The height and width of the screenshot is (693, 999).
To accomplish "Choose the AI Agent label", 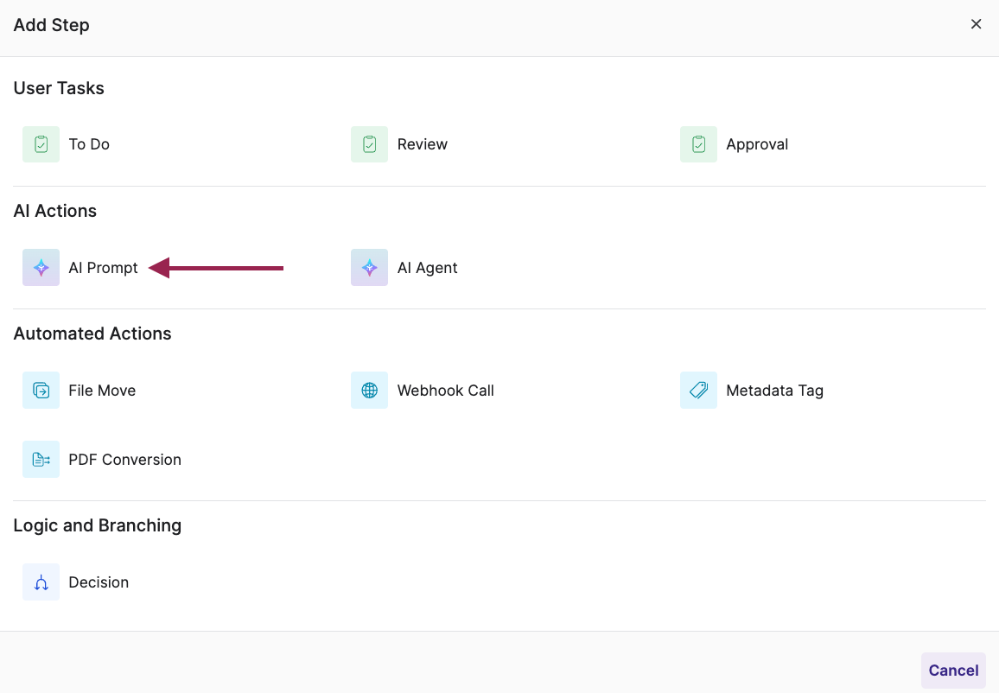I will click(428, 268).
